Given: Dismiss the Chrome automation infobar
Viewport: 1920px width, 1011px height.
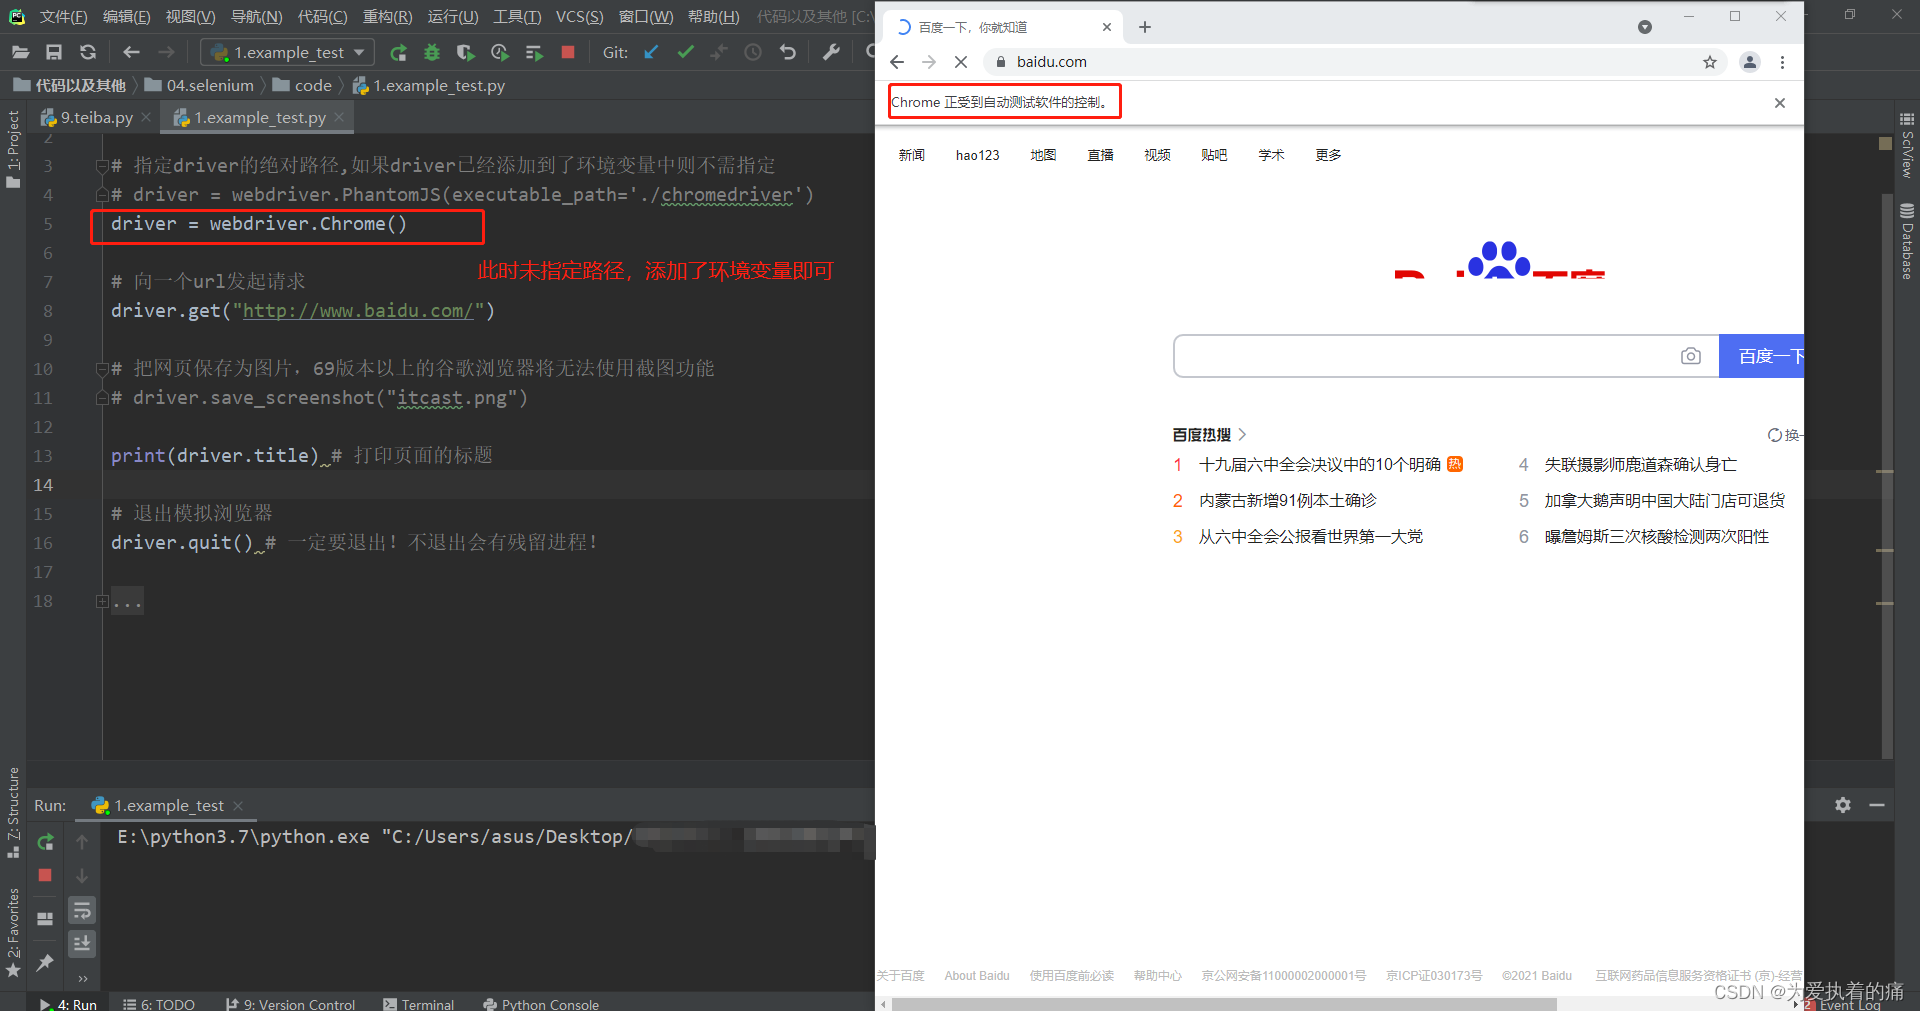Looking at the screenshot, I should [1780, 103].
